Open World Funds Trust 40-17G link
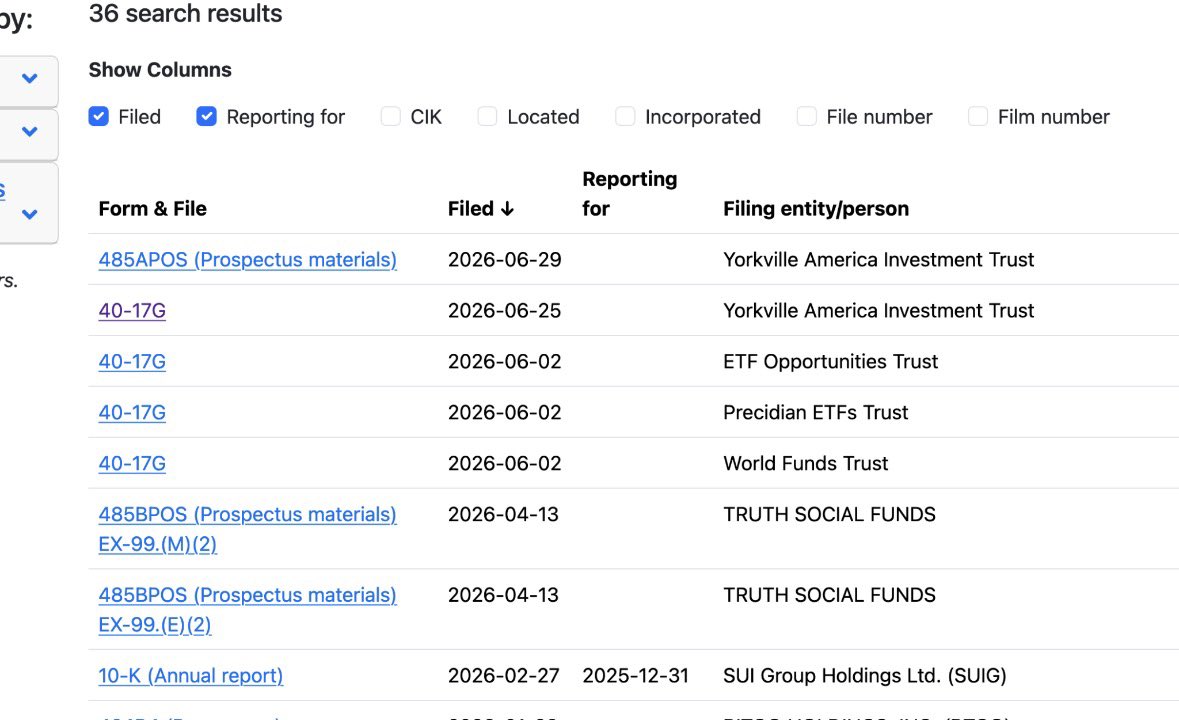 point(132,464)
